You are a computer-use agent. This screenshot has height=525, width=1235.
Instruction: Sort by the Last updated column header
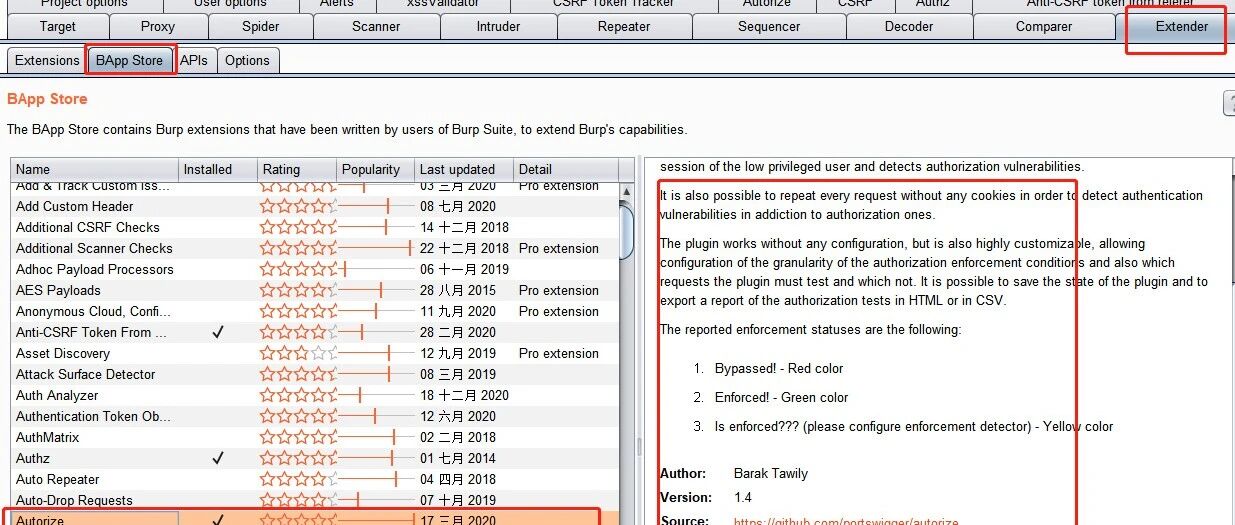pyautogui.click(x=464, y=169)
